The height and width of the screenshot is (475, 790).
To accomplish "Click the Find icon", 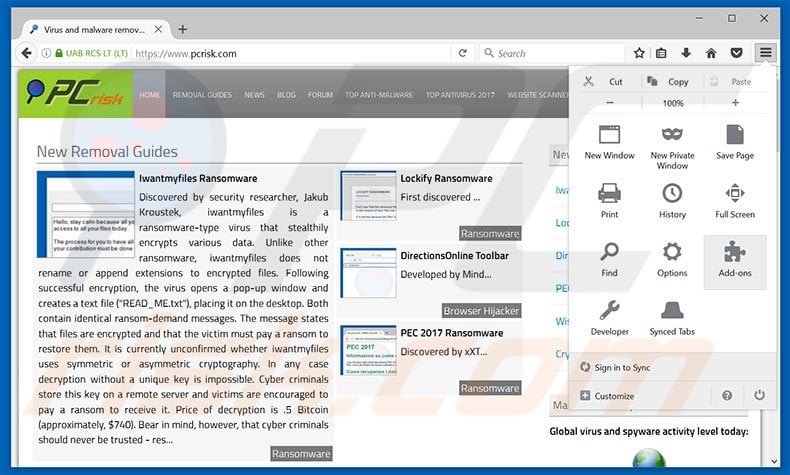I will pos(609,259).
